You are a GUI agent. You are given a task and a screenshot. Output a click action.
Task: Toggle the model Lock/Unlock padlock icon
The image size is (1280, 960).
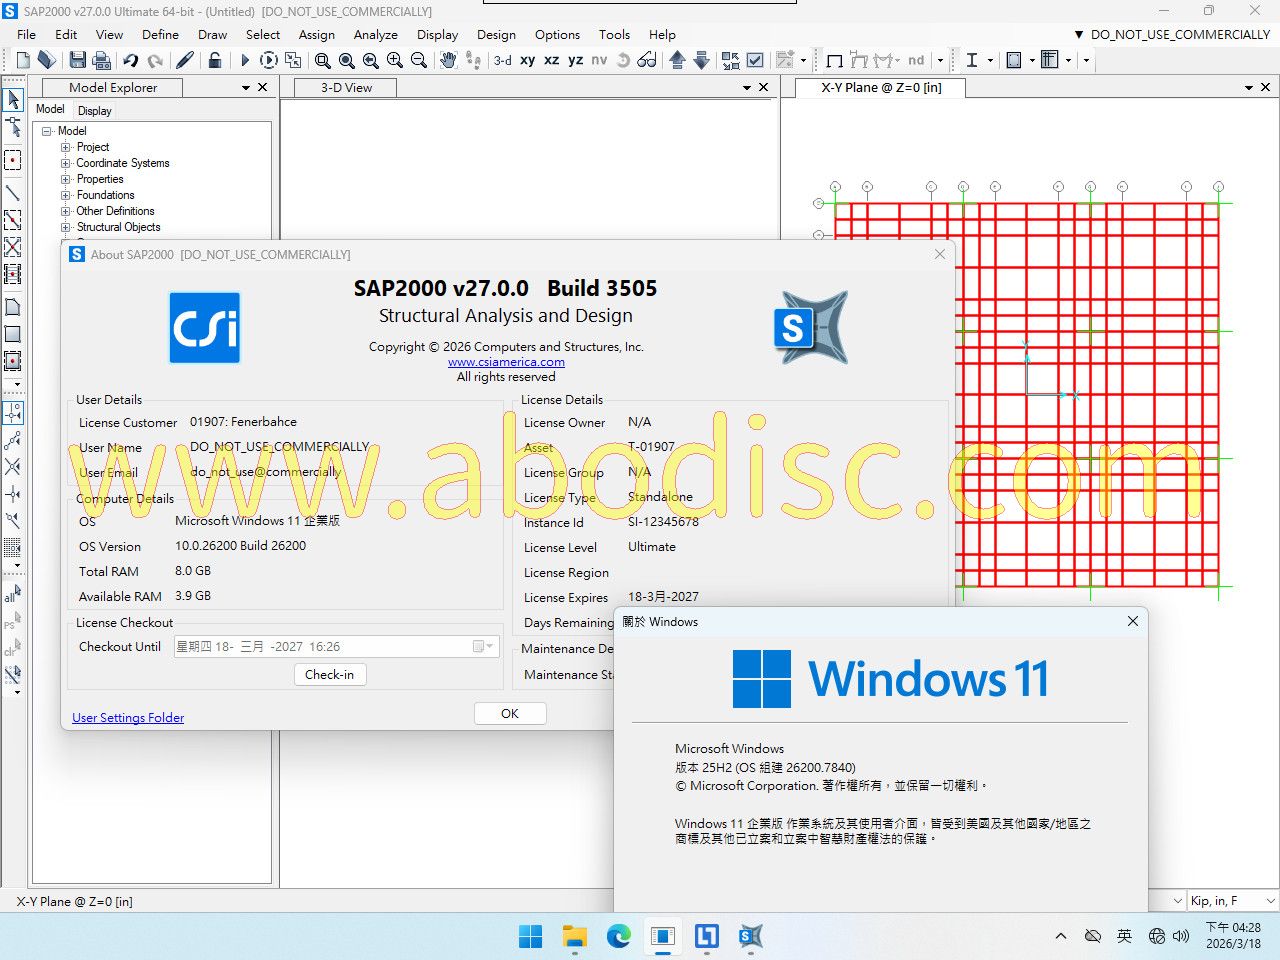(x=214, y=60)
